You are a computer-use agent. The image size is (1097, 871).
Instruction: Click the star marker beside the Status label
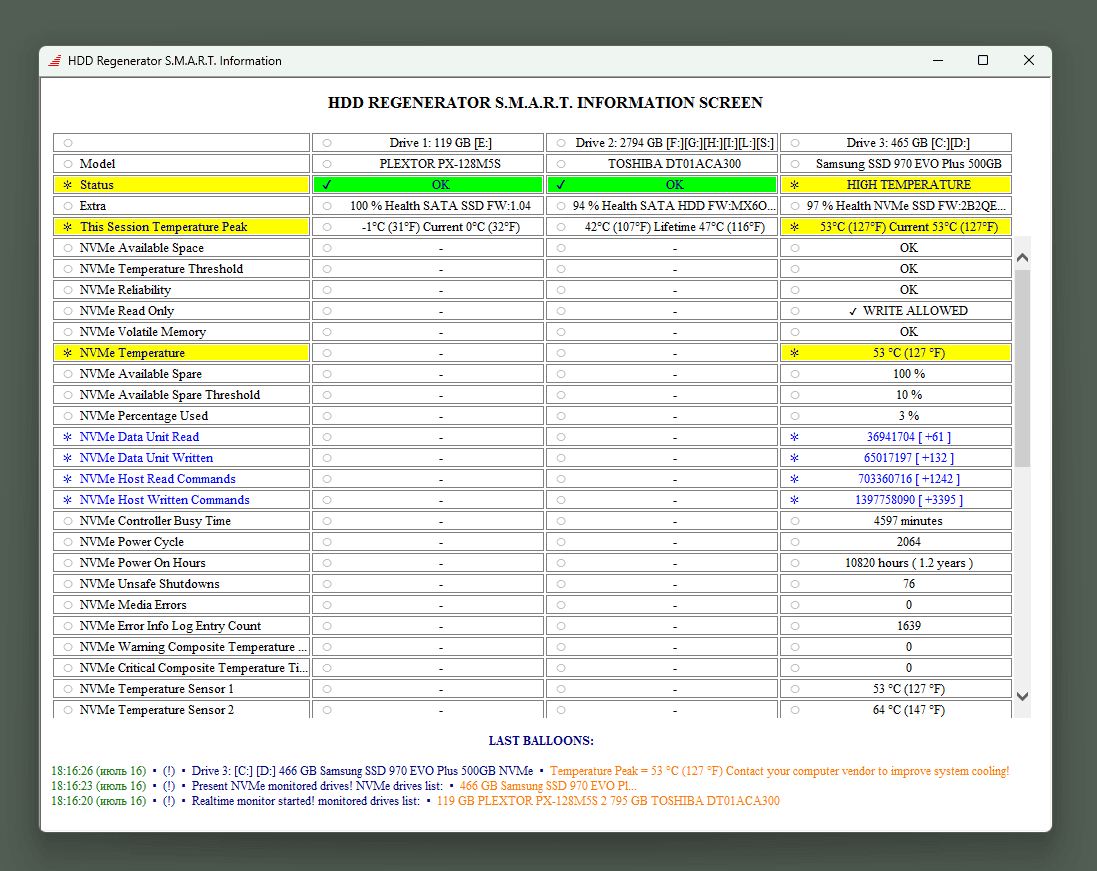coord(68,185)
